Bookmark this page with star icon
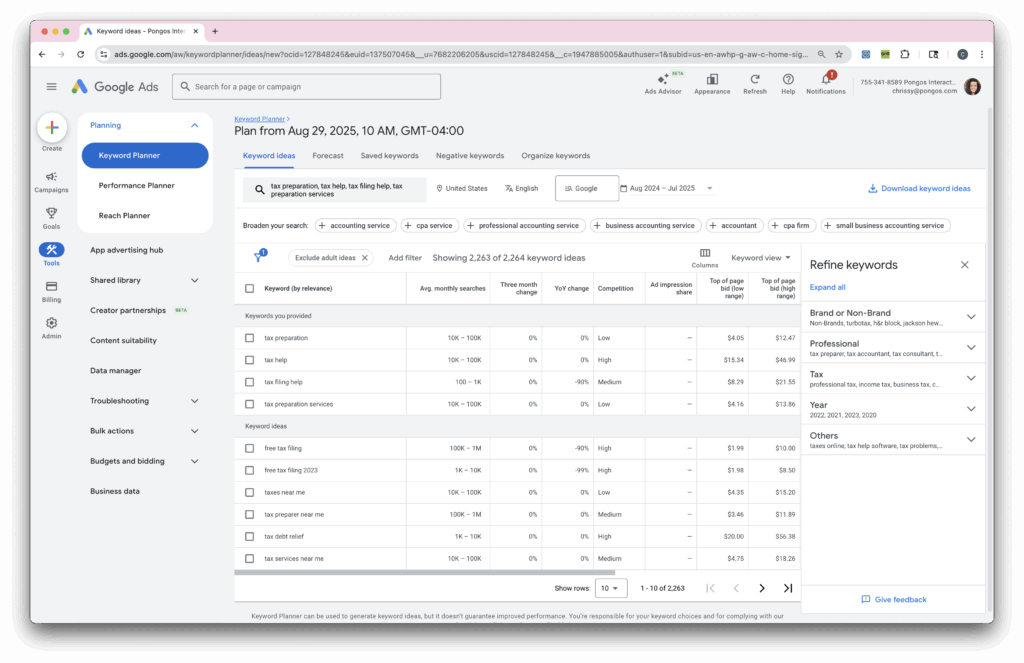 point(839,54)
